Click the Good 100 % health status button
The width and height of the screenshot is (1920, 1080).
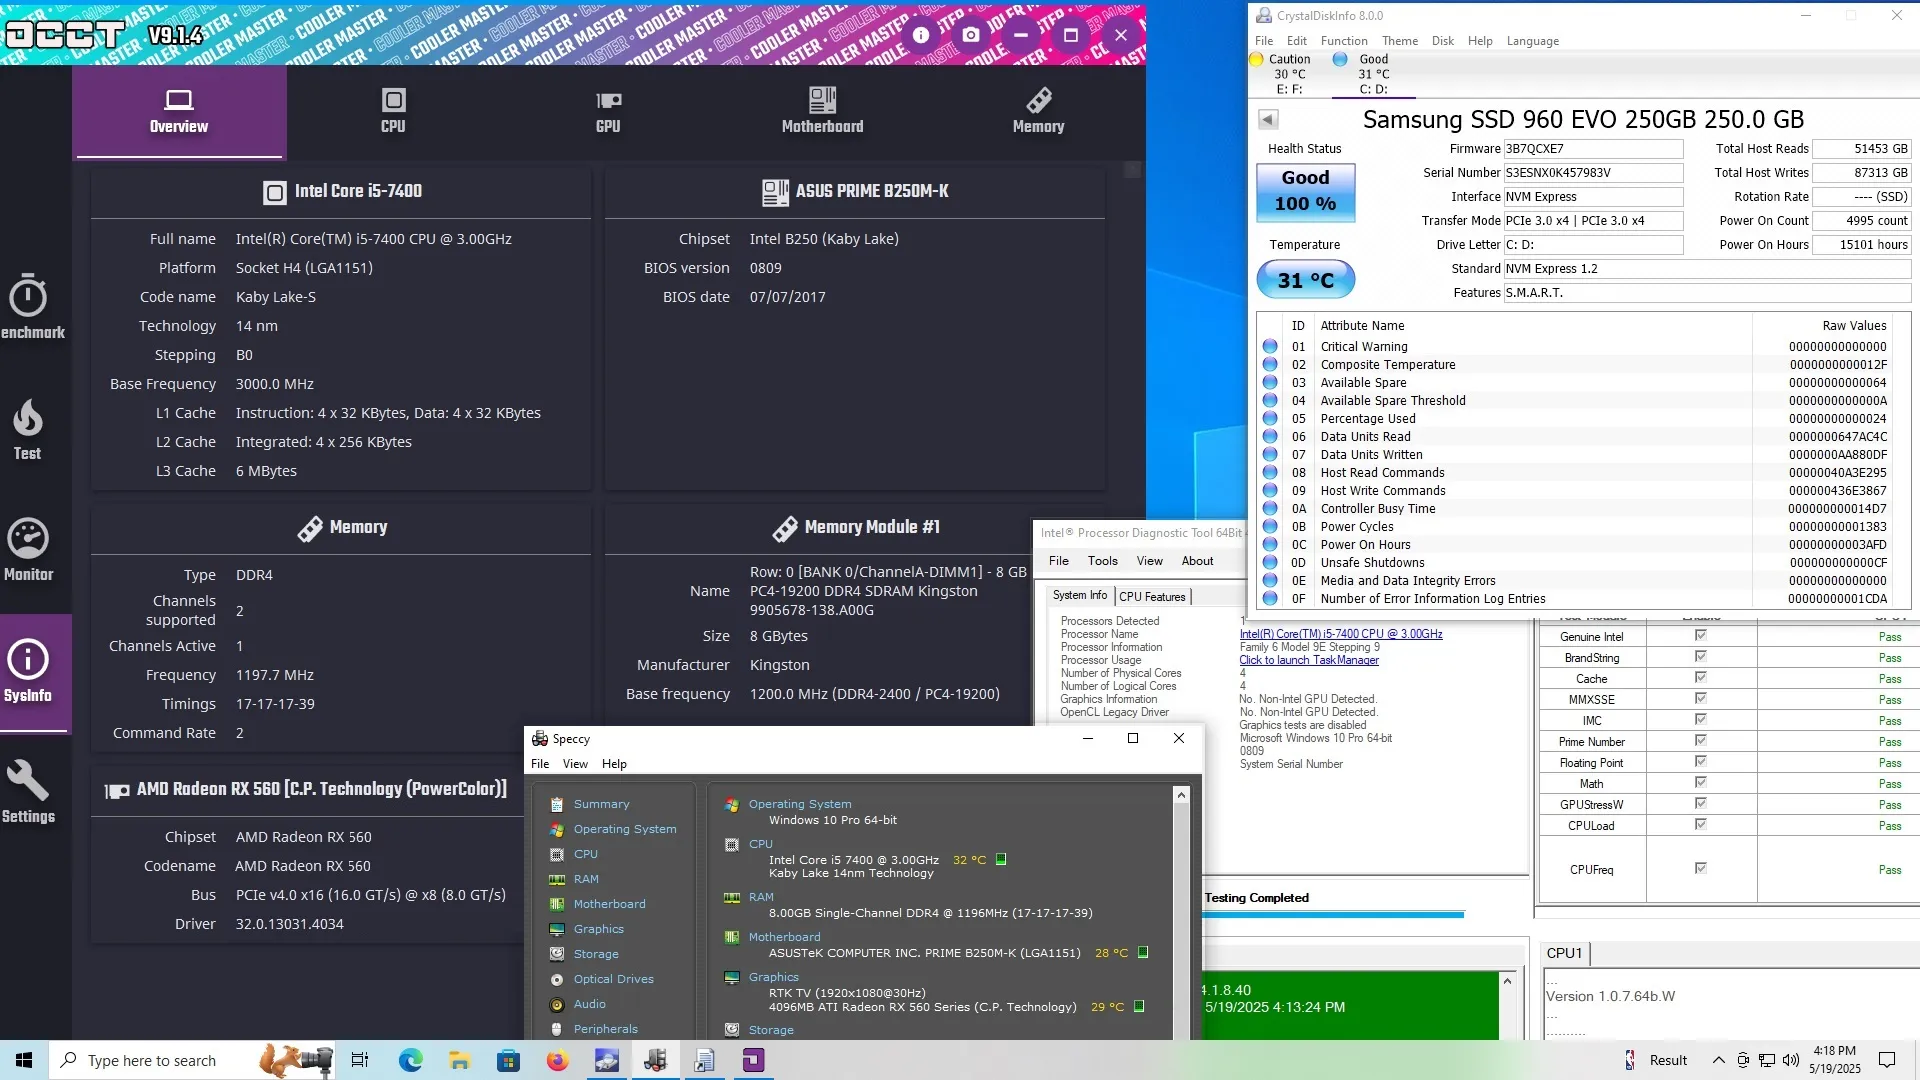1305,191
